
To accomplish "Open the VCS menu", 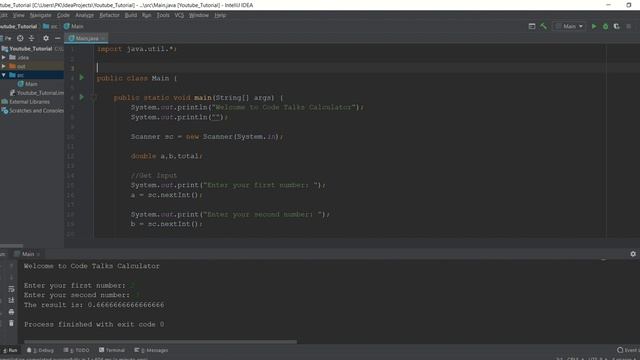I will pyautogui.click(x=179, y=15).
